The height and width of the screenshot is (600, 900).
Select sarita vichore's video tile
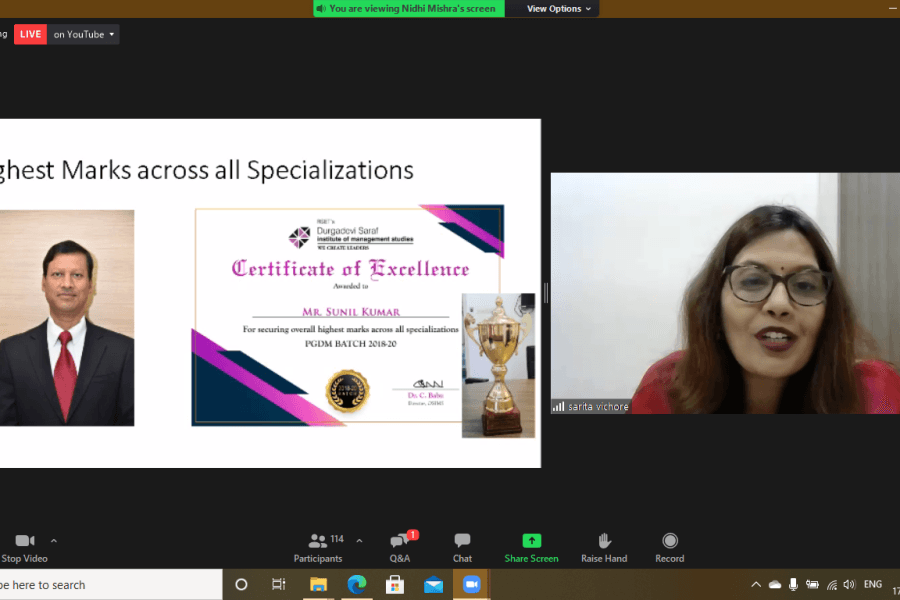(x=725, y=293)
